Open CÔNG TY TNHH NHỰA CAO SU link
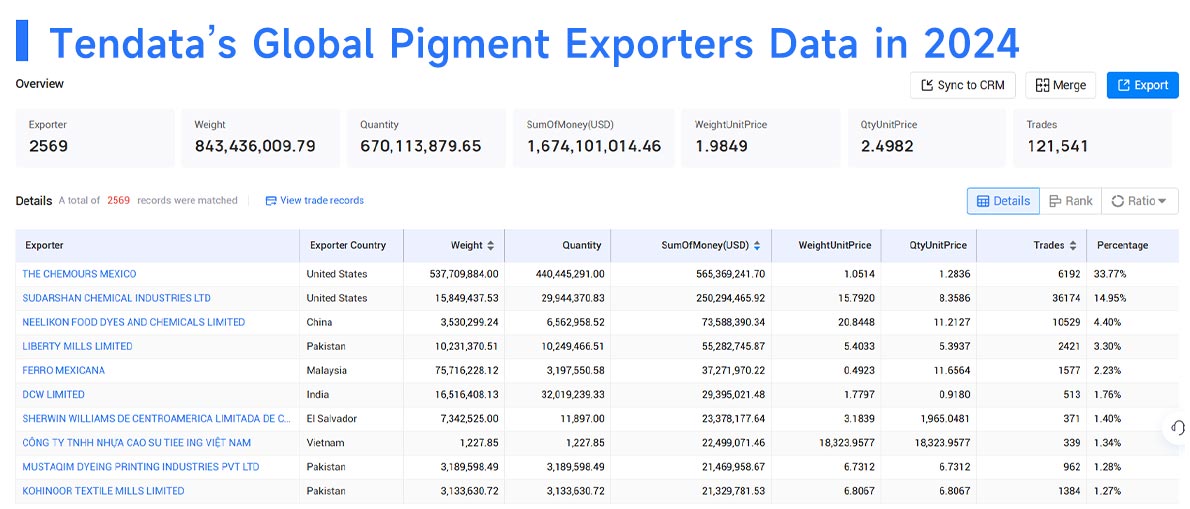The height and width of the screenshot is (509, 1190). (137, 443)
